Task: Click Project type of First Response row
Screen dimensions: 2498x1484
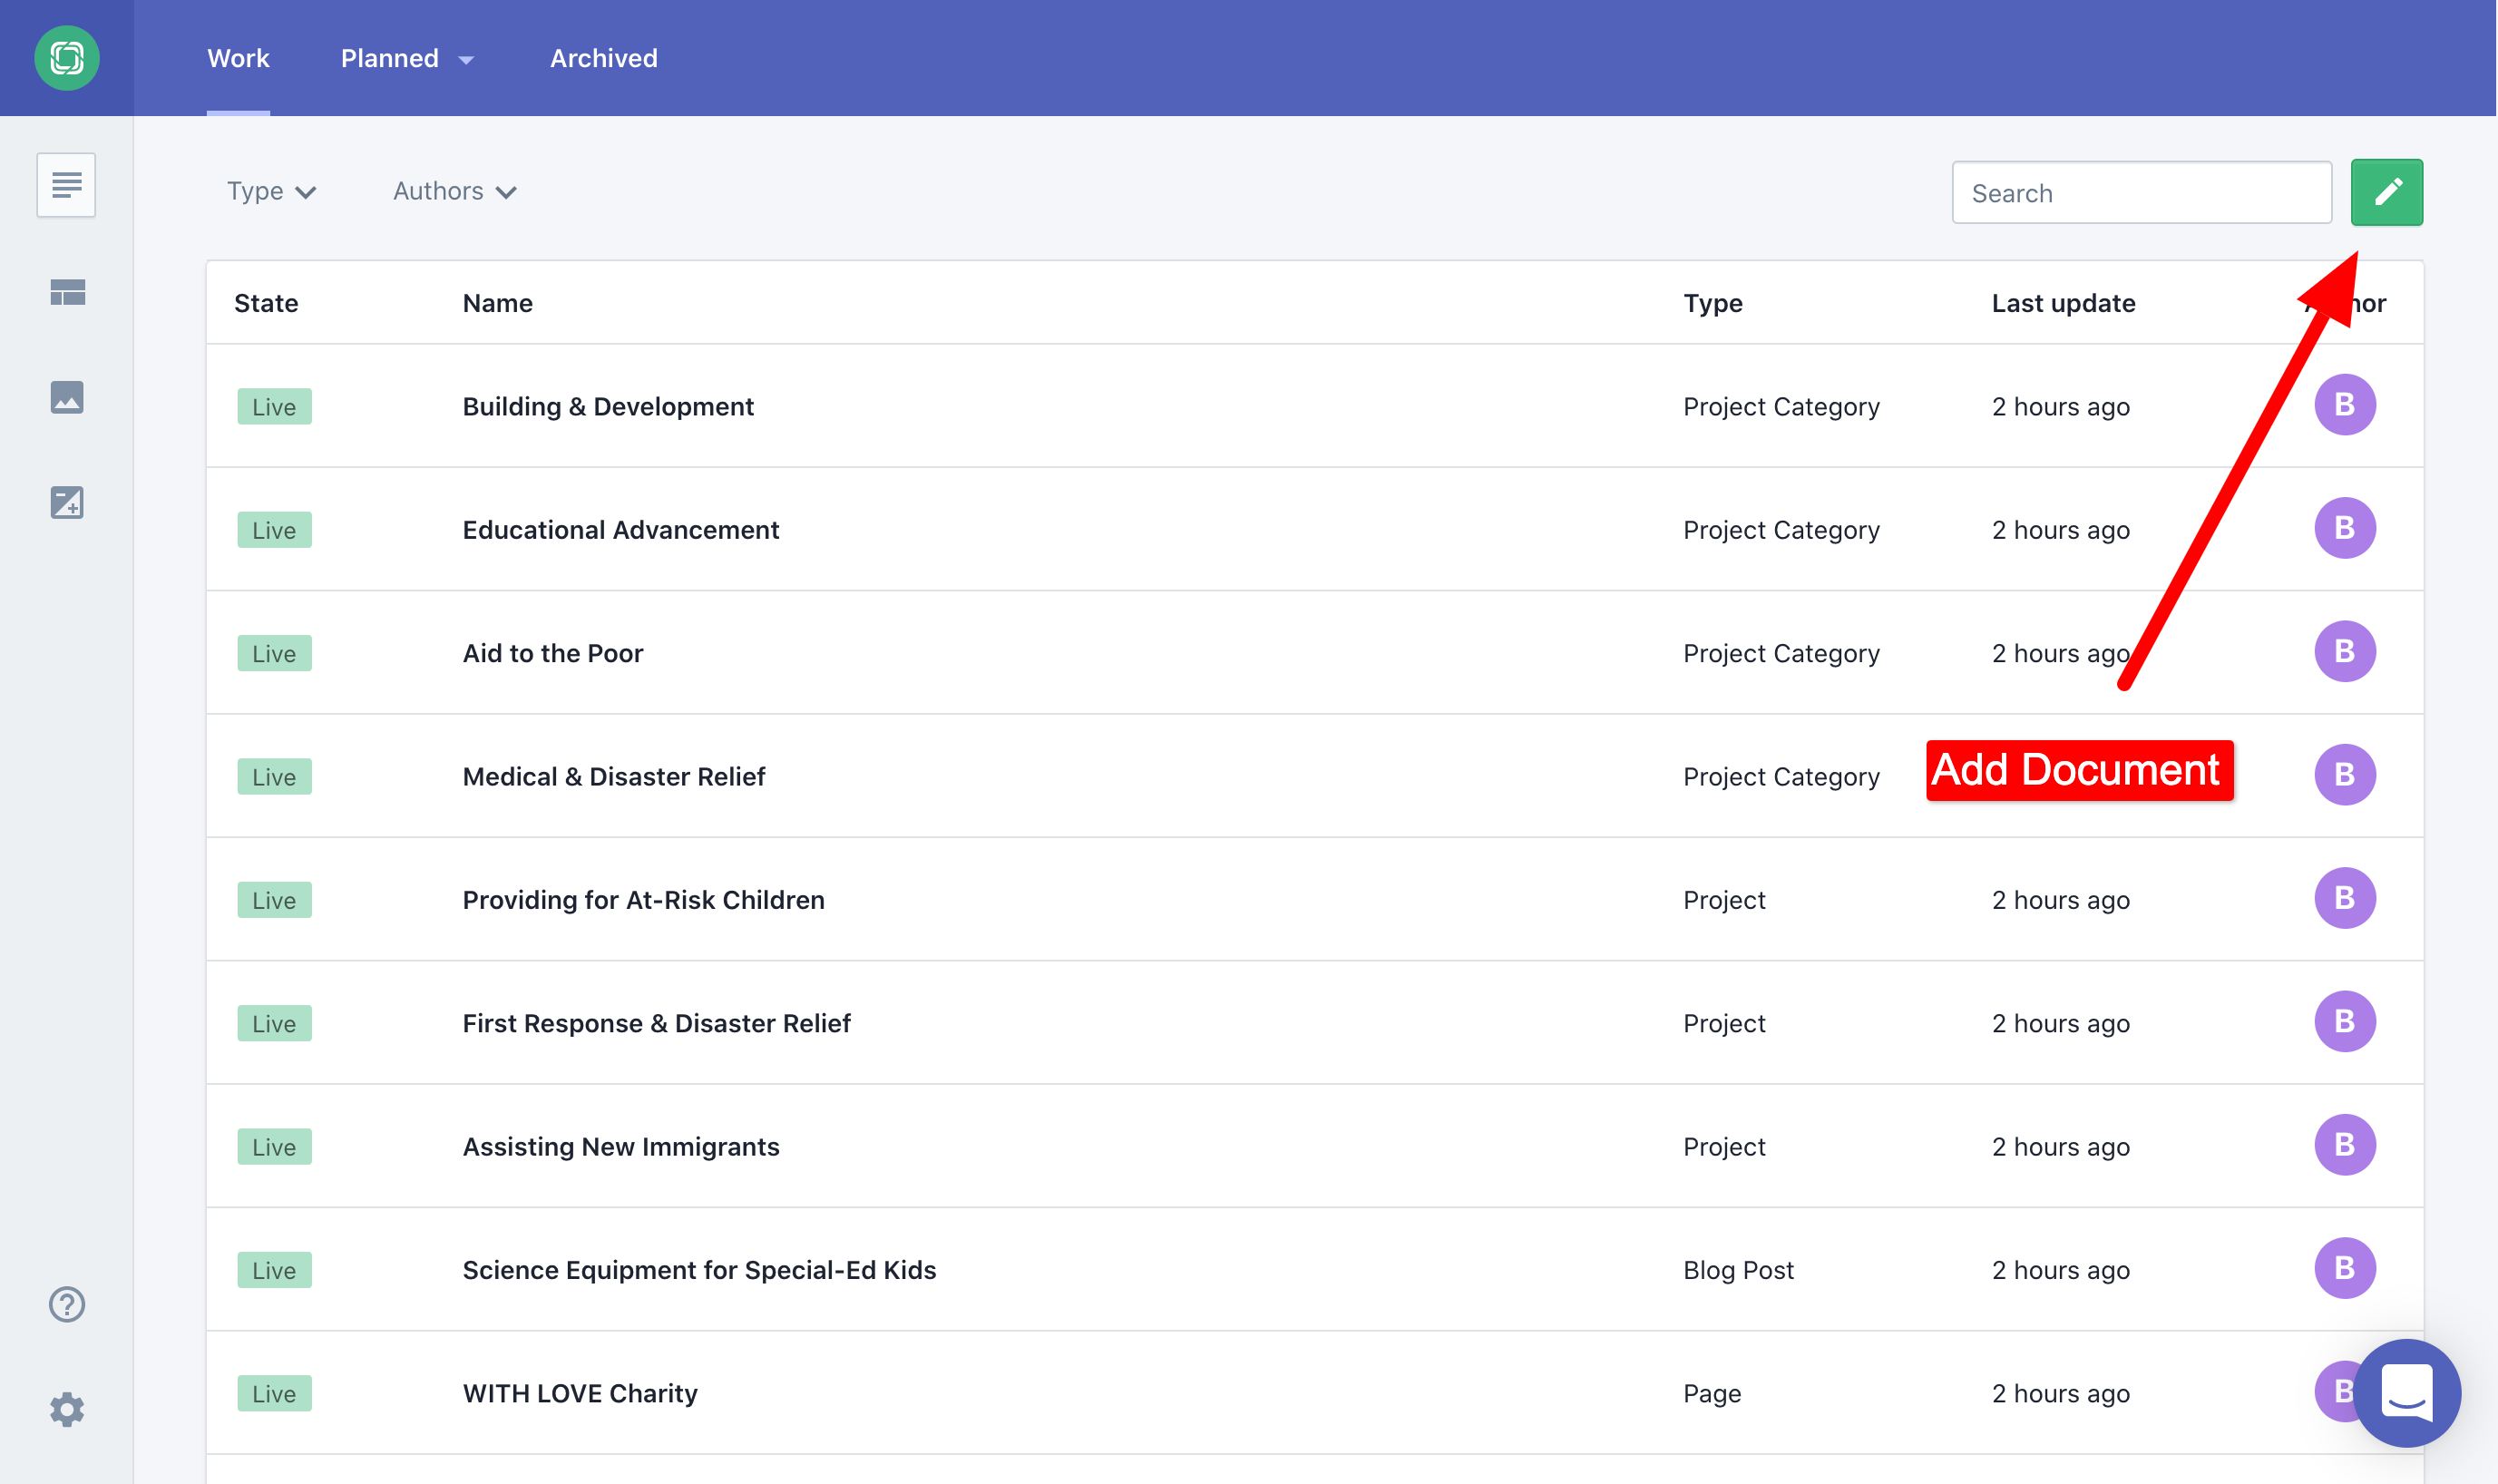Action: tap(1724, 1024)
